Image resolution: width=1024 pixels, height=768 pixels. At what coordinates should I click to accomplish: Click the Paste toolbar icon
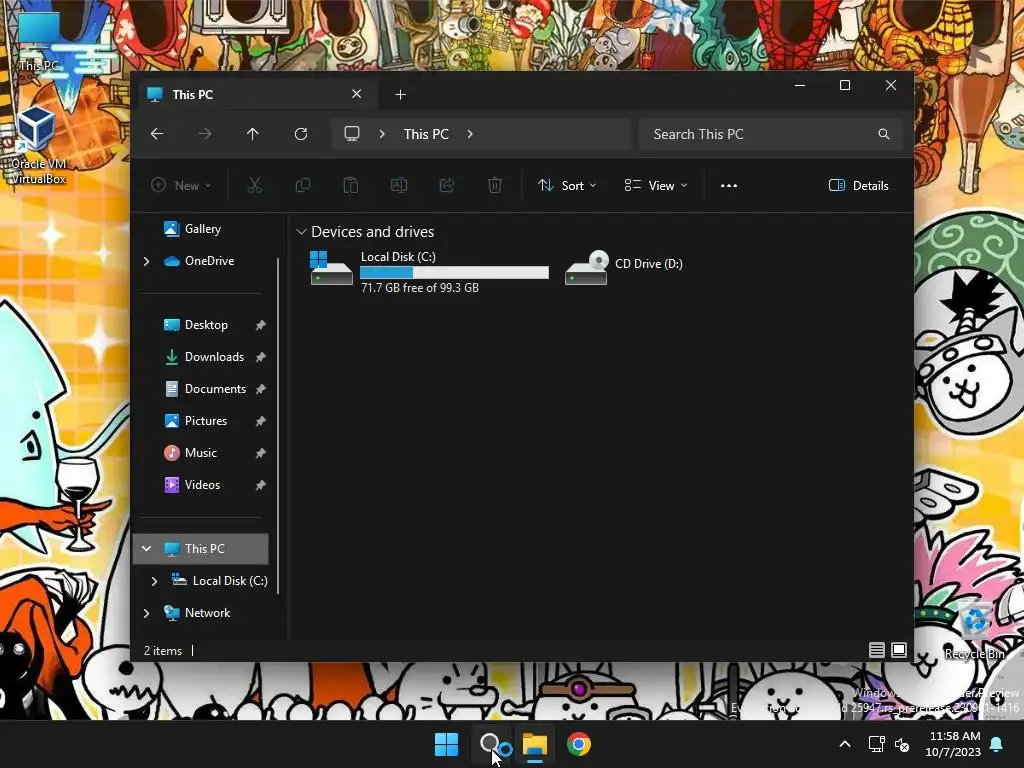(351, 185)
